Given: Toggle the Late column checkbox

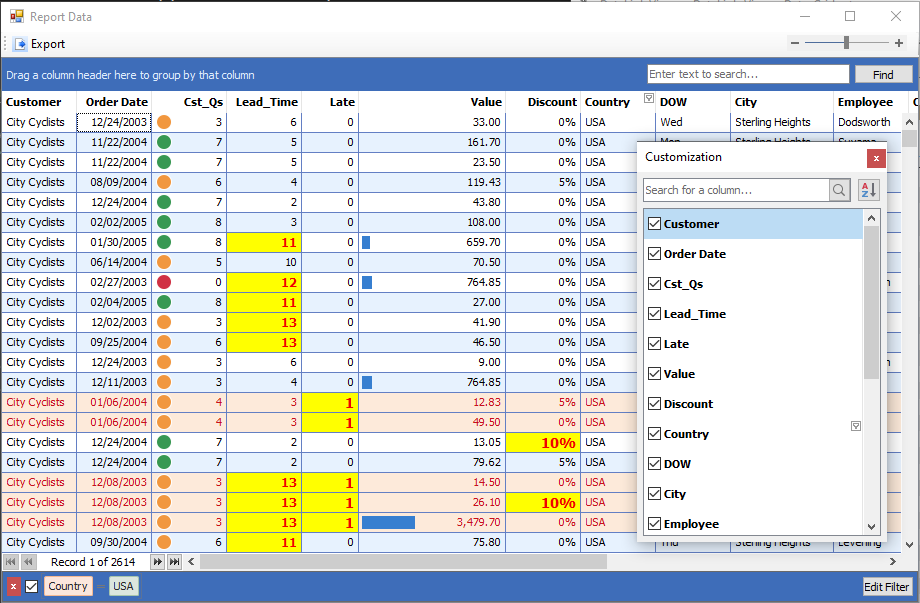Looking at the screenshot, I should point(655,343).
